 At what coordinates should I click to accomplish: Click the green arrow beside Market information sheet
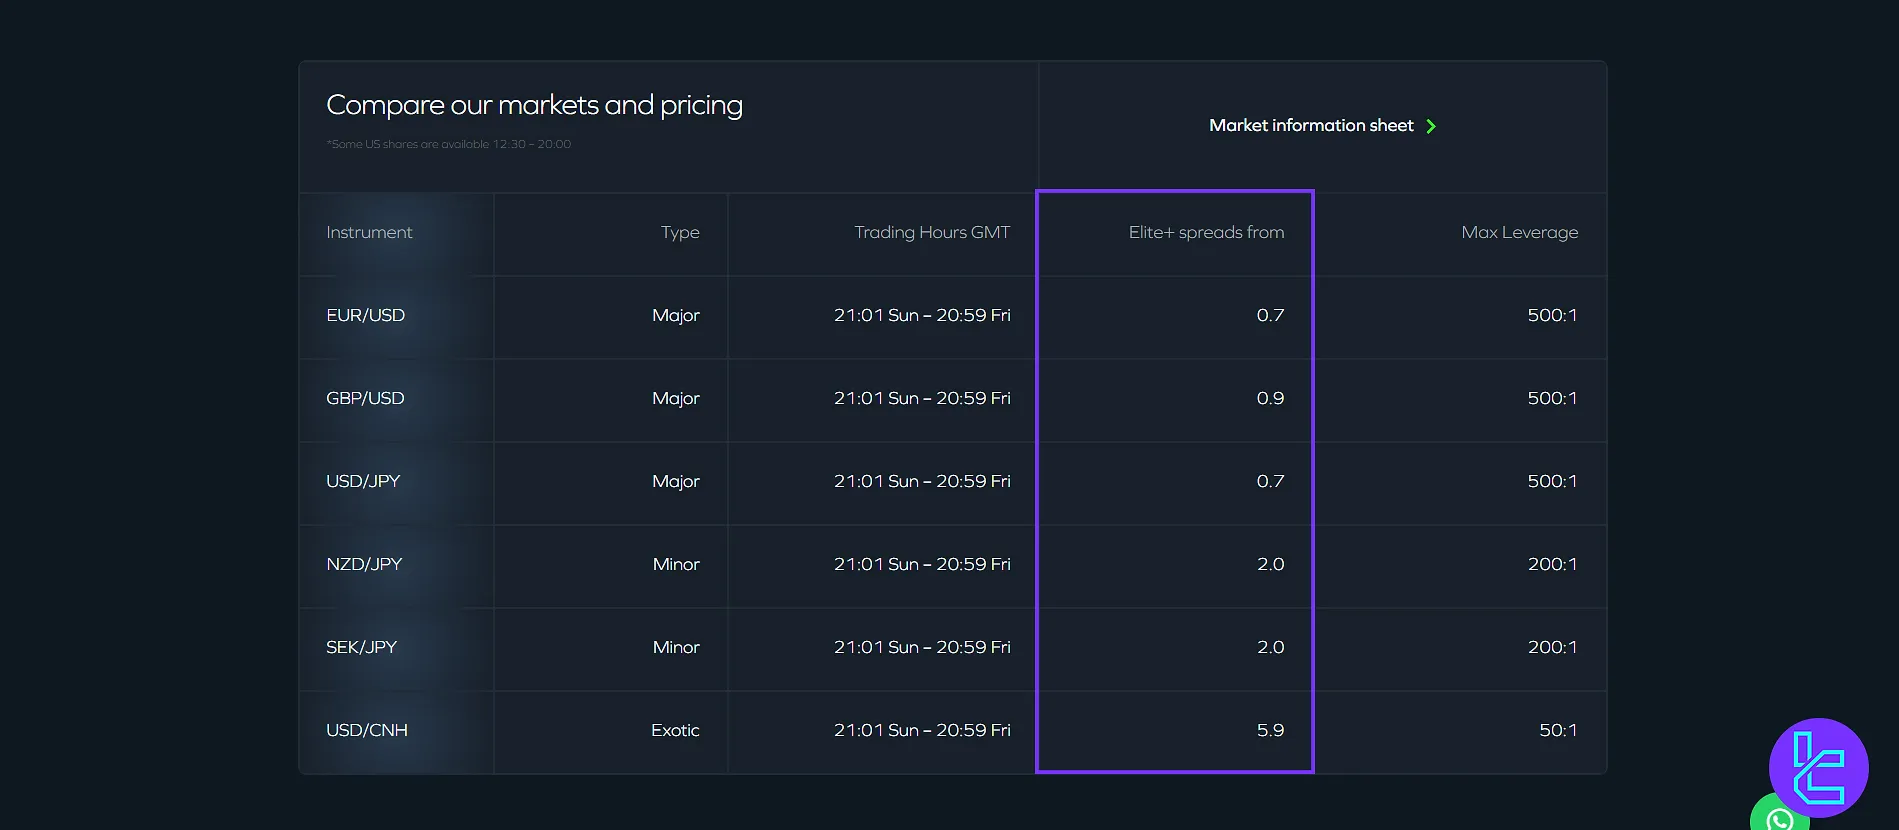click(x=1431, y=127)
